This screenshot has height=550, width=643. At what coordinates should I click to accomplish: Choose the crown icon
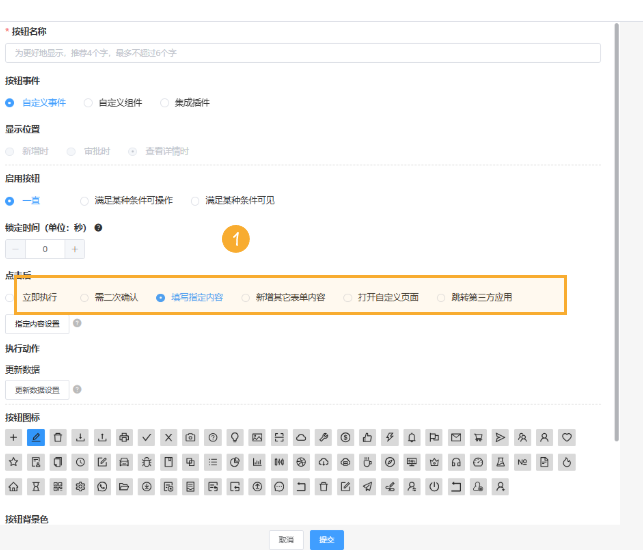point(434,462)
